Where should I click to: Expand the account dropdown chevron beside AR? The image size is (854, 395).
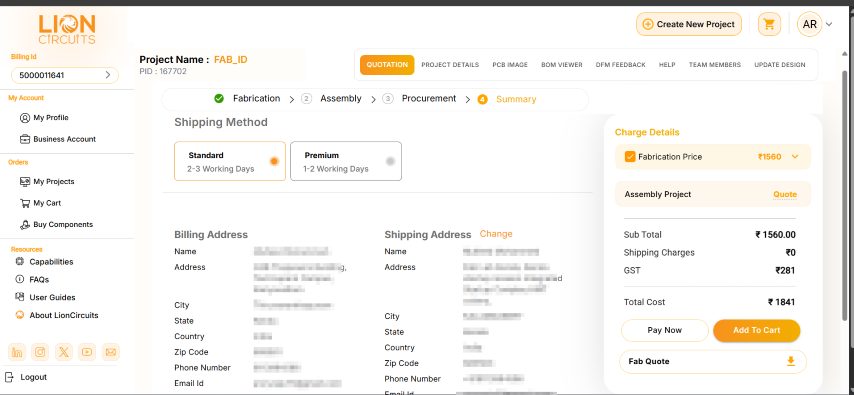(x=829, y=25)
